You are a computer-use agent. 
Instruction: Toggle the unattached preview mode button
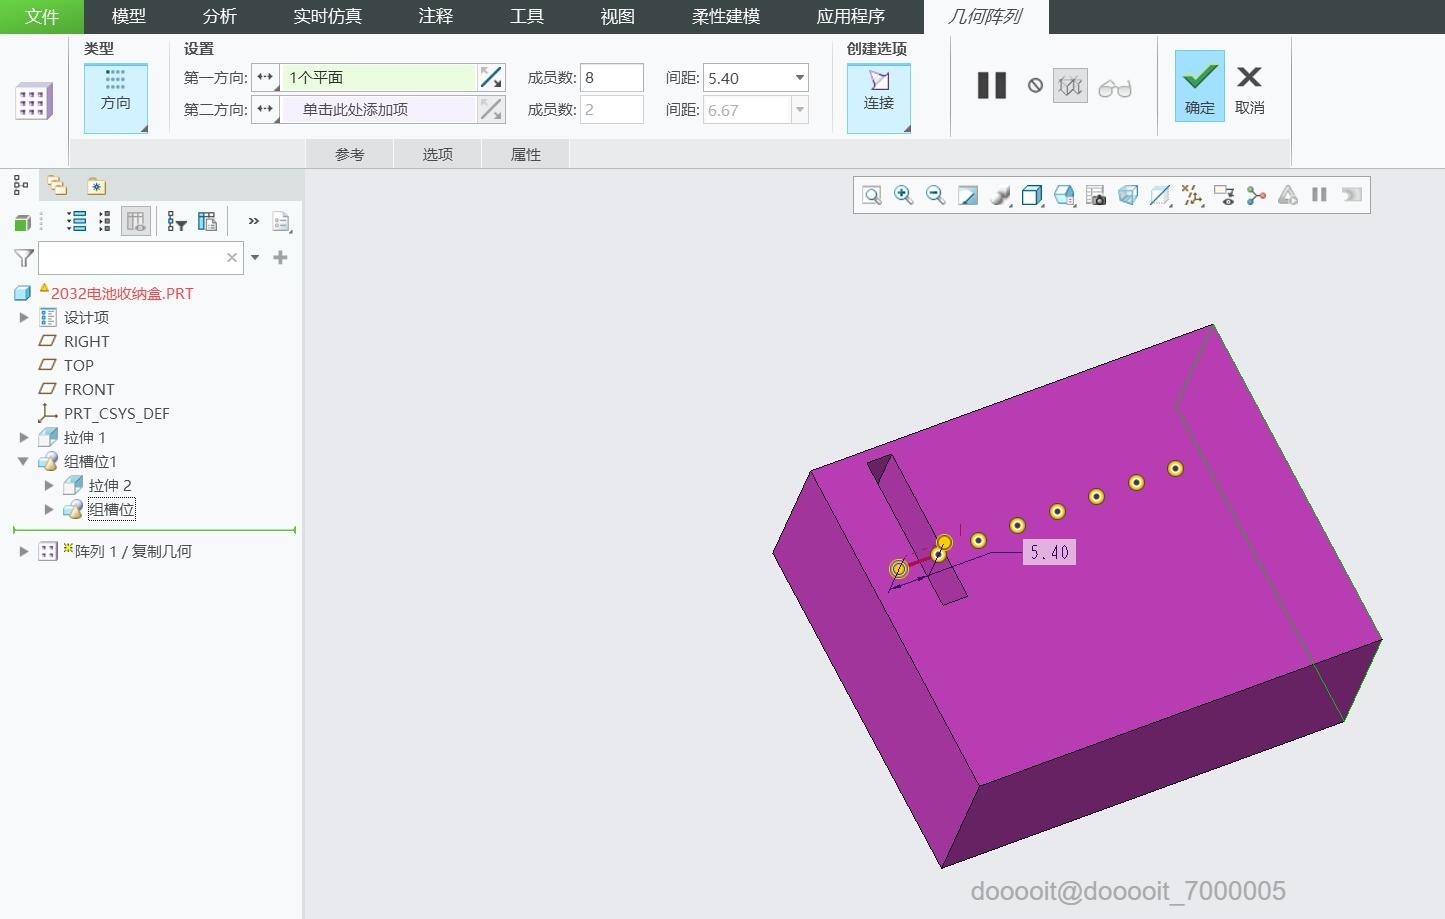point(1070,87)
